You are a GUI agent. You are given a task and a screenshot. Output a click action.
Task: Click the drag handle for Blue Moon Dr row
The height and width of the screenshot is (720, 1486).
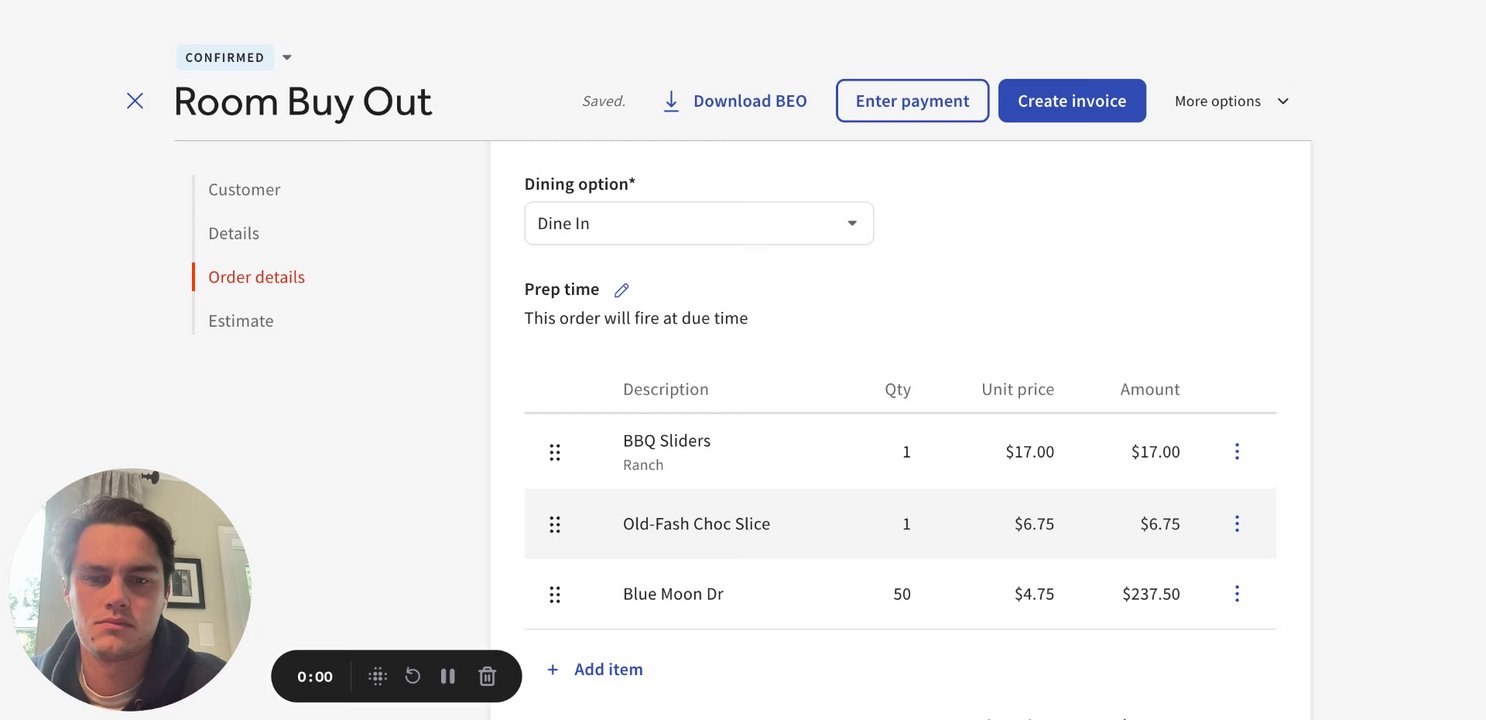point(555,595)
